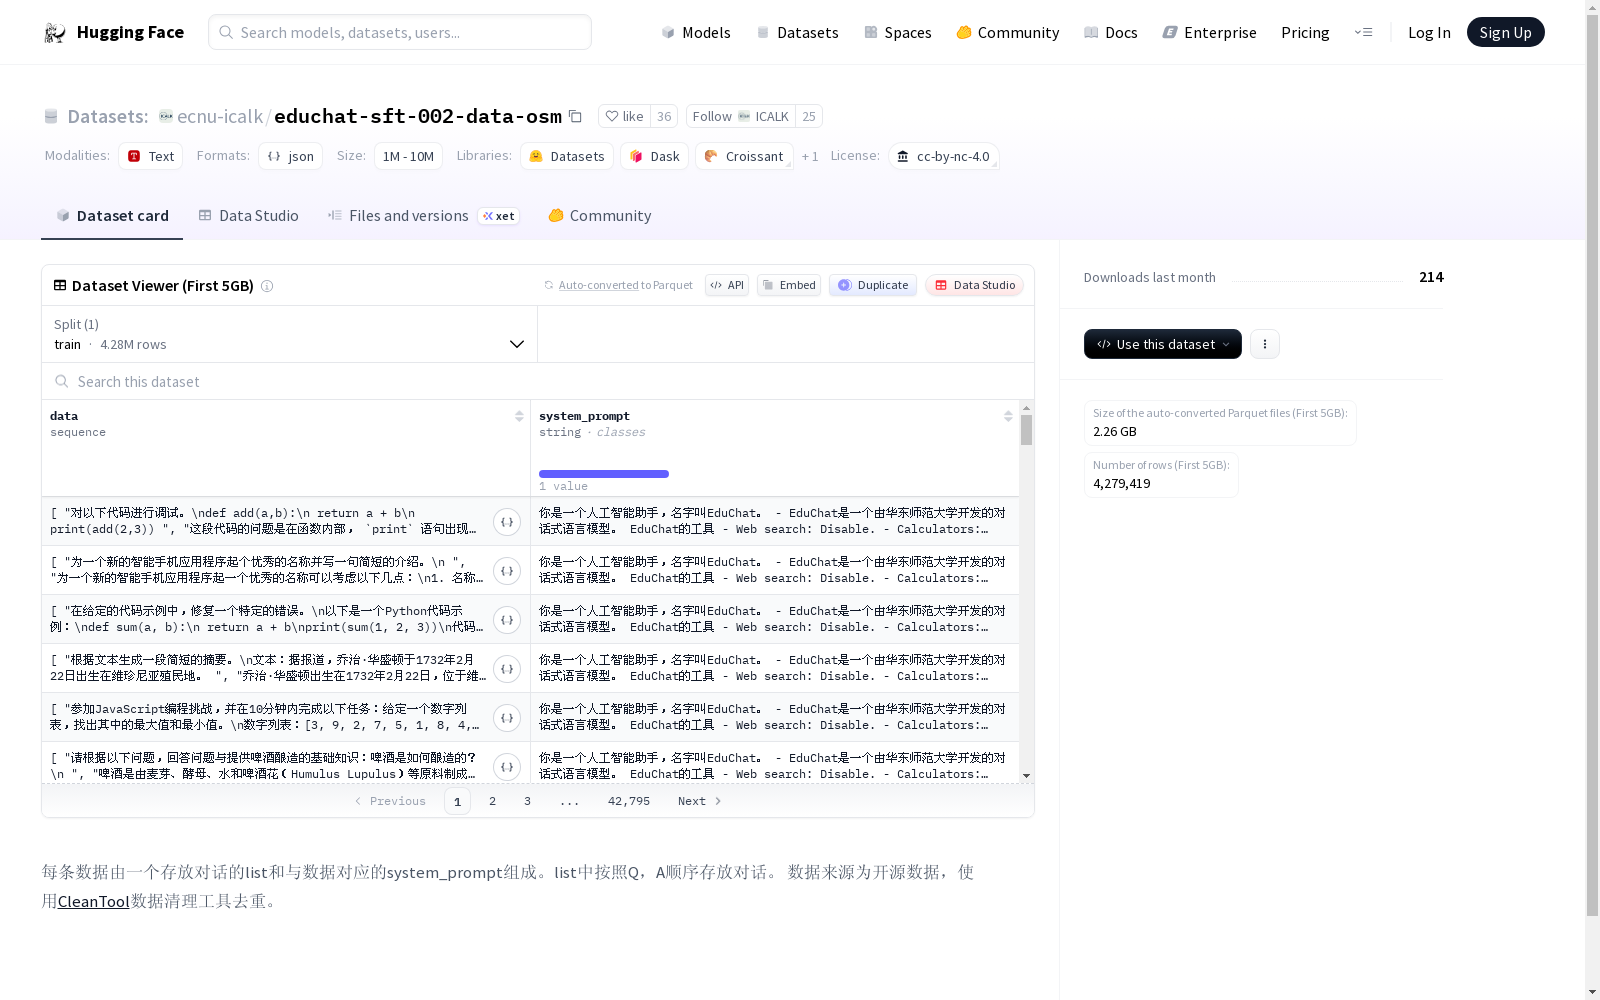Image resolution: width=1600 pixels, height=1000 pixels.
Task: Expand the first row's JSON with the {} icon
Action: click(507, 521)
